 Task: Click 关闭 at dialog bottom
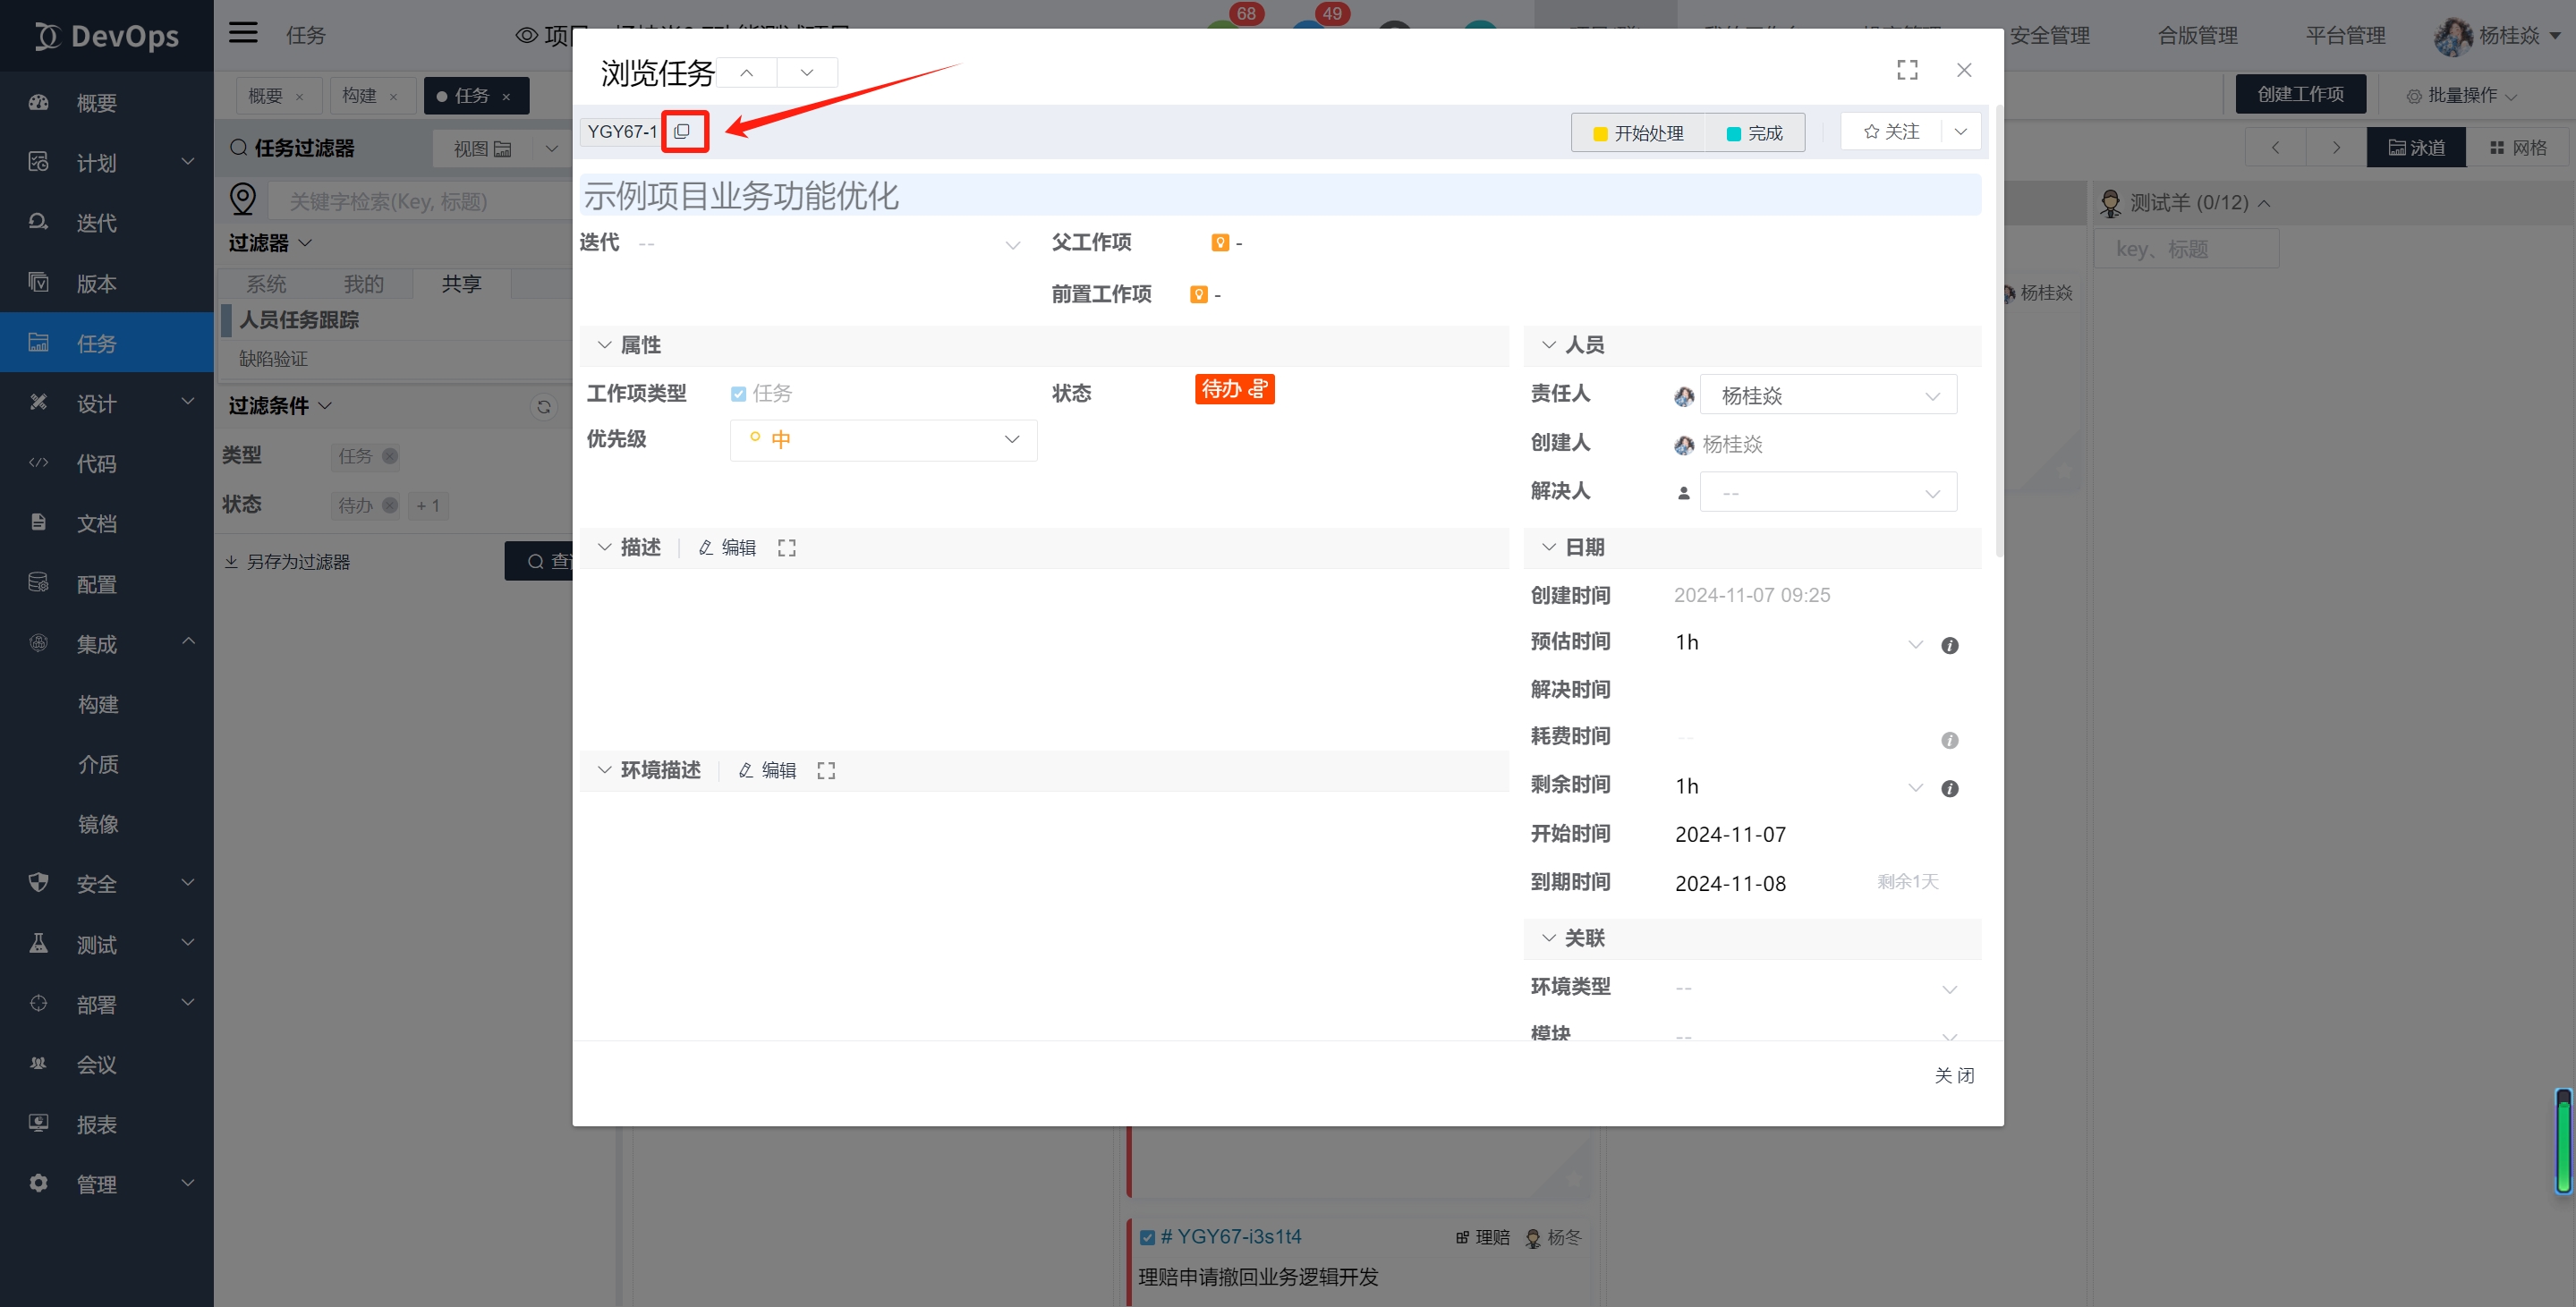tap(1953, 1075)
